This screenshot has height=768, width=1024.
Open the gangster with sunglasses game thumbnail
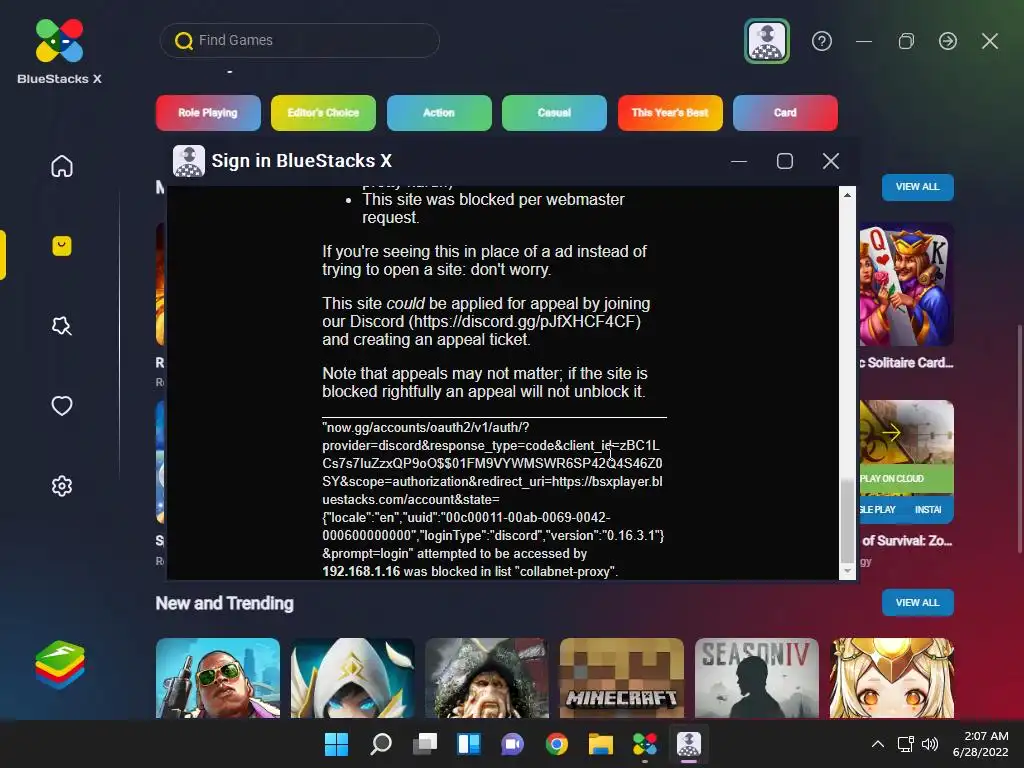(x=218, y=679)
